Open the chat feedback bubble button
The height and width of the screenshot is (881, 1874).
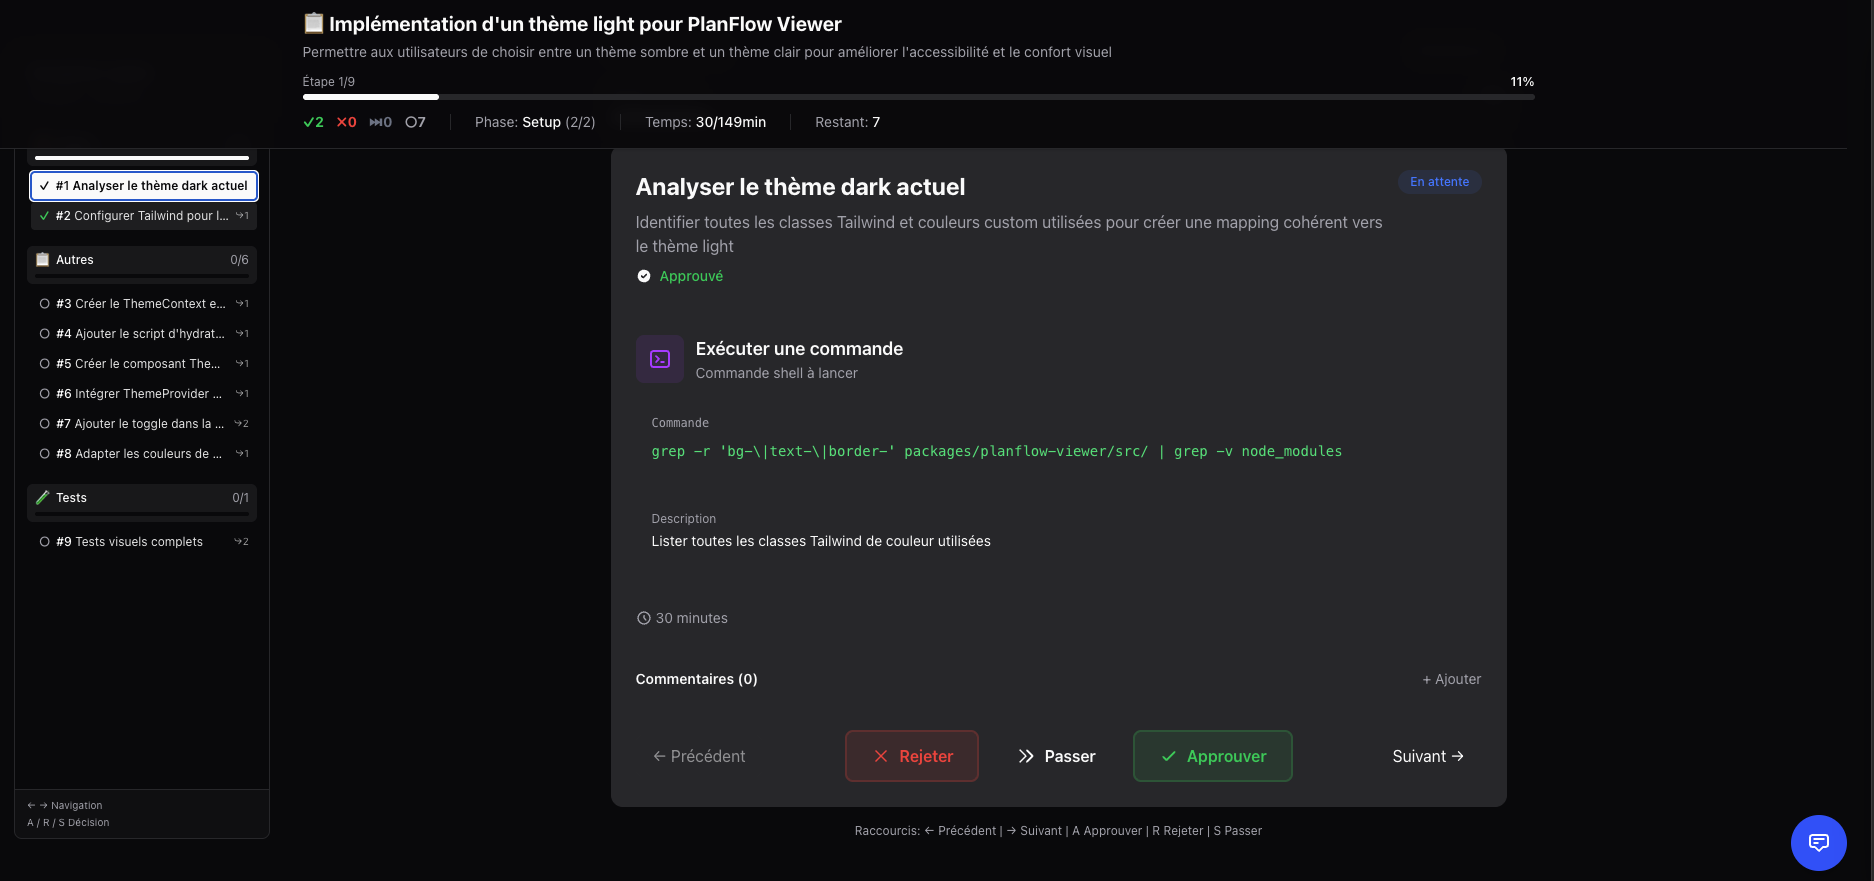pyautogui.click(x=1818, y=843)
